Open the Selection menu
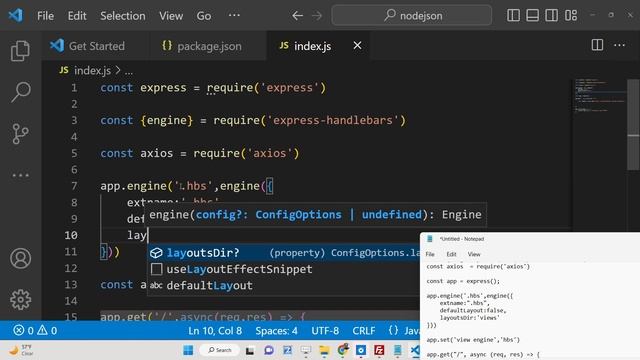This screenshot has height=360, width=640. click(122, 16)
